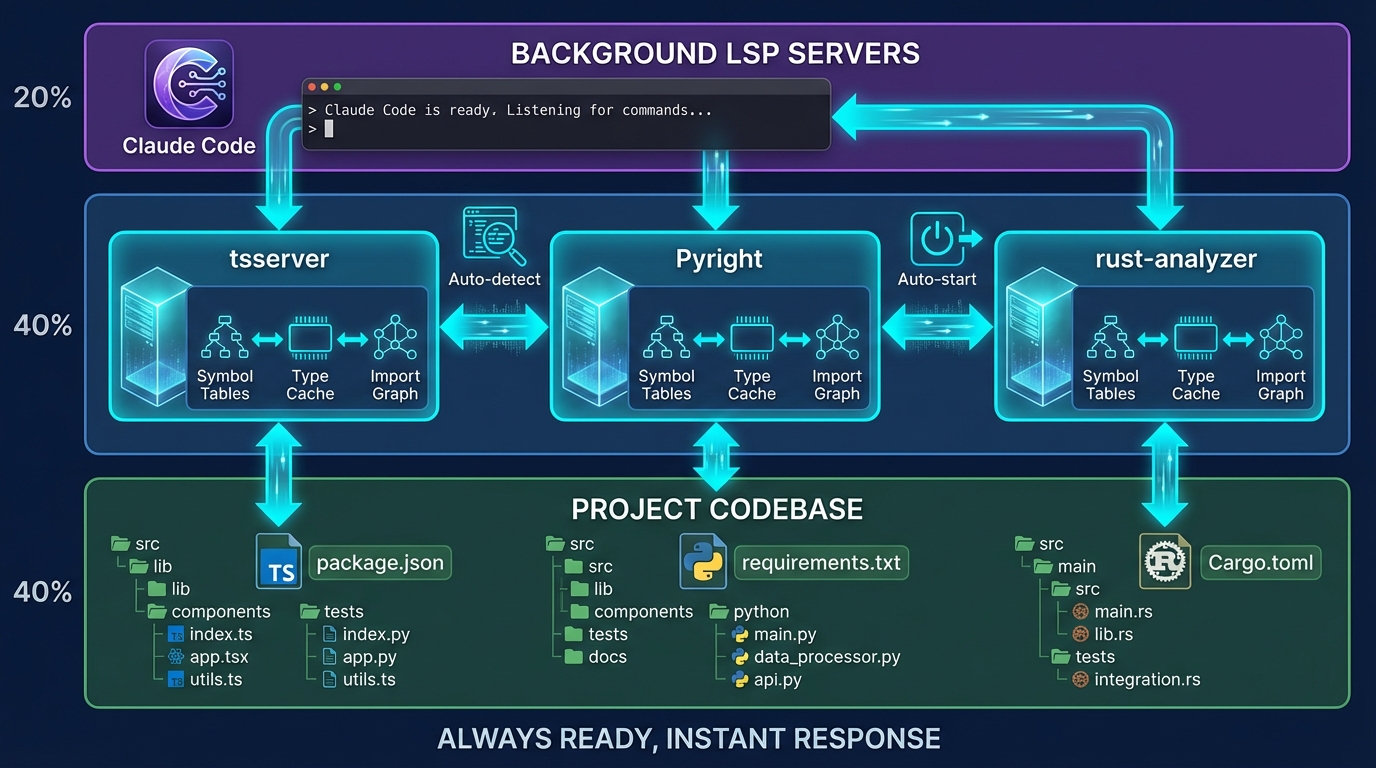Select rust-analyzer's Symbol Tables tree icon
1376x768 pixels.
pos(1110,338)
